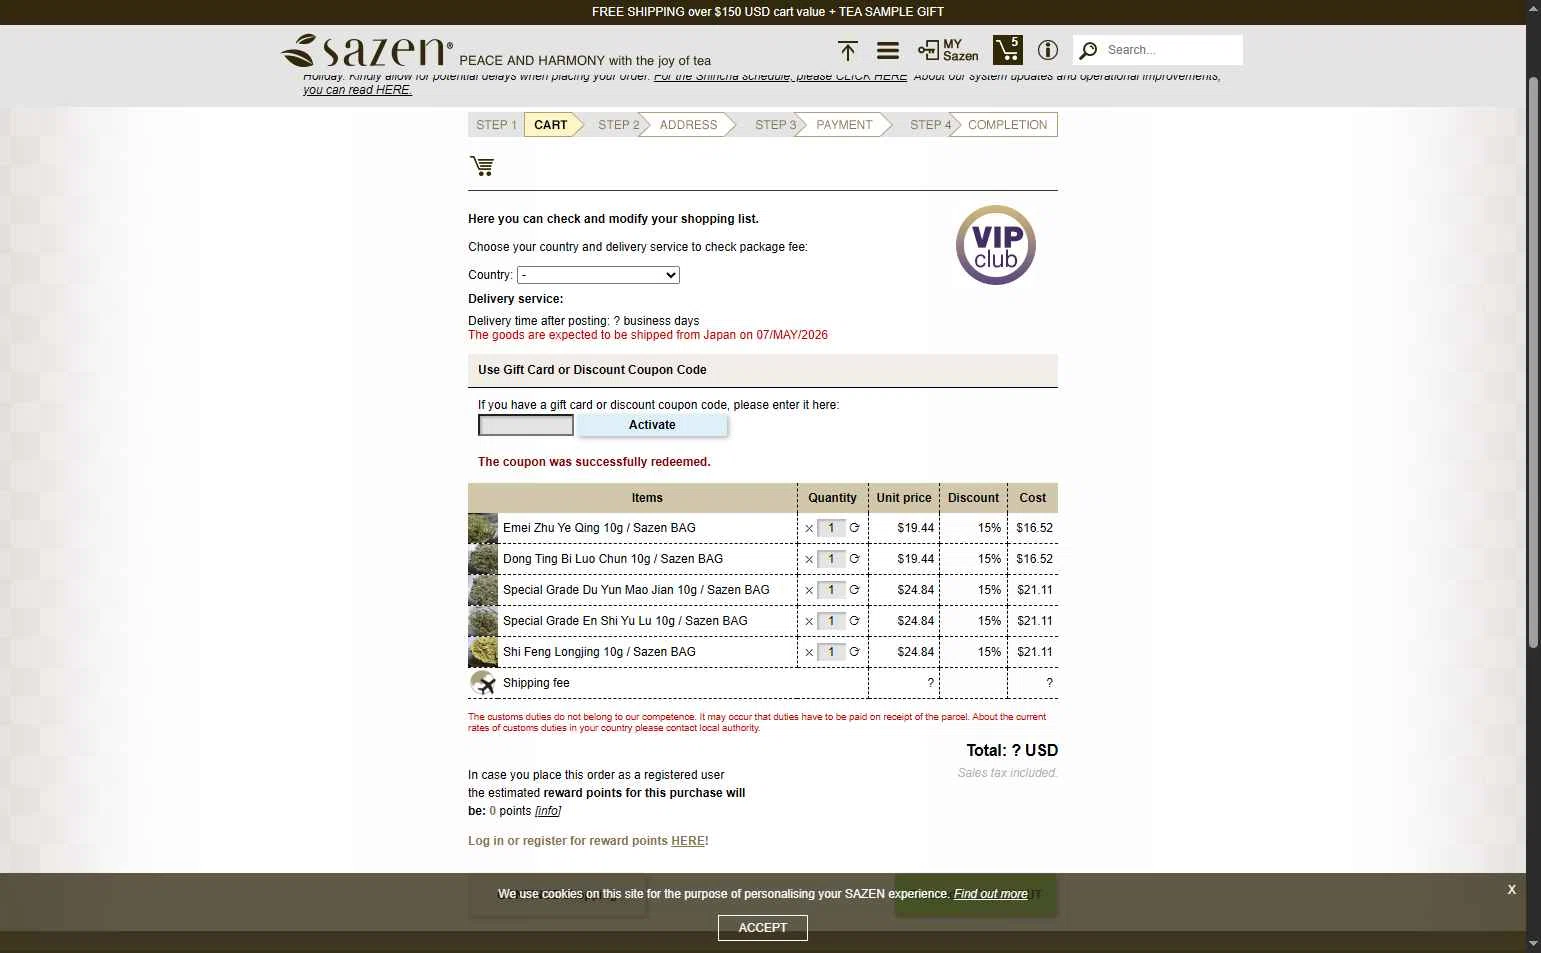Click the magnifier search icon
Viewport: 1541px width, 953px height.
point(1089,50)
